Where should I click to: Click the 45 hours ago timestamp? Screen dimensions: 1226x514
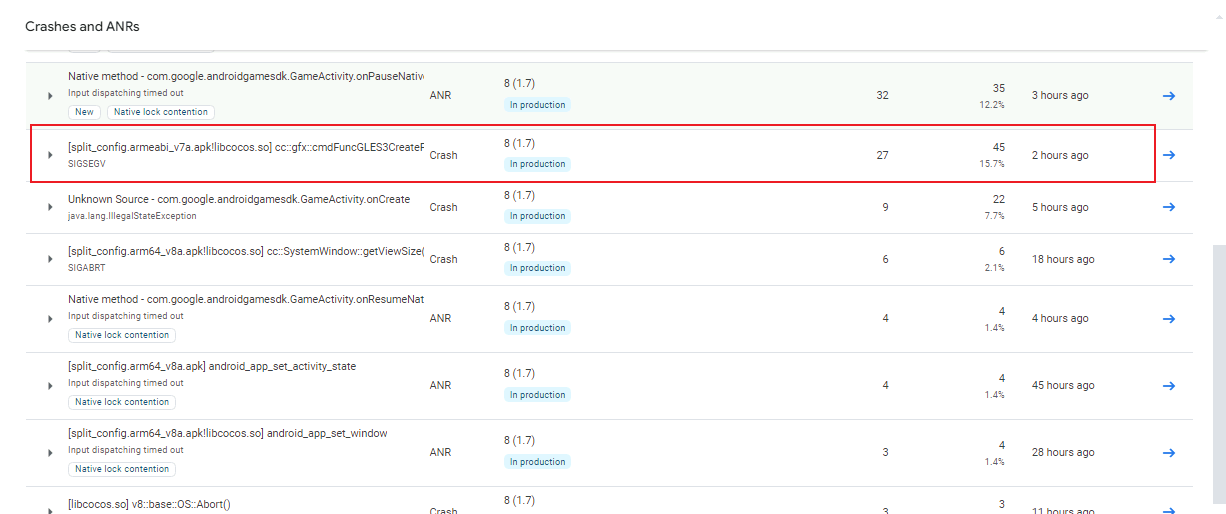click(x=1063, y=385)
